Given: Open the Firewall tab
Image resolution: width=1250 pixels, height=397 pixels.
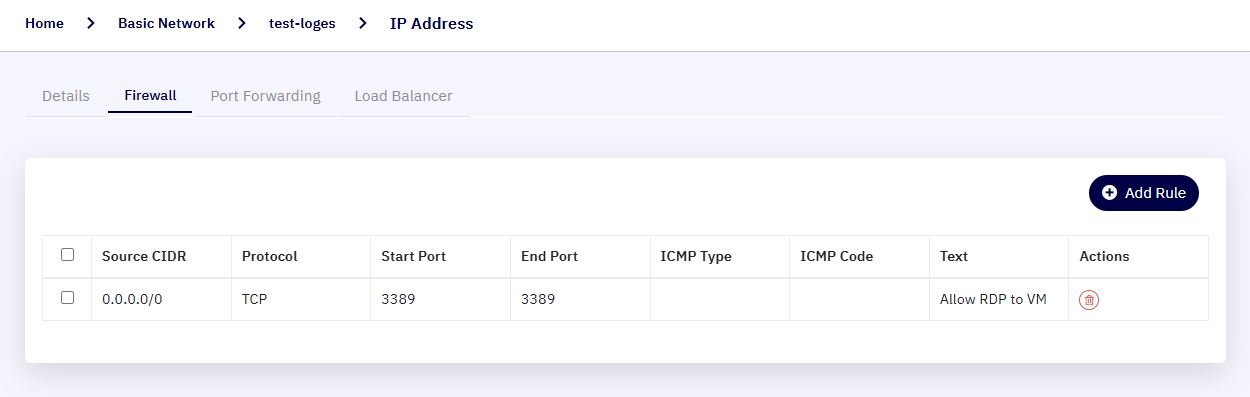Looking at the screenshot, I should (150, 96).
